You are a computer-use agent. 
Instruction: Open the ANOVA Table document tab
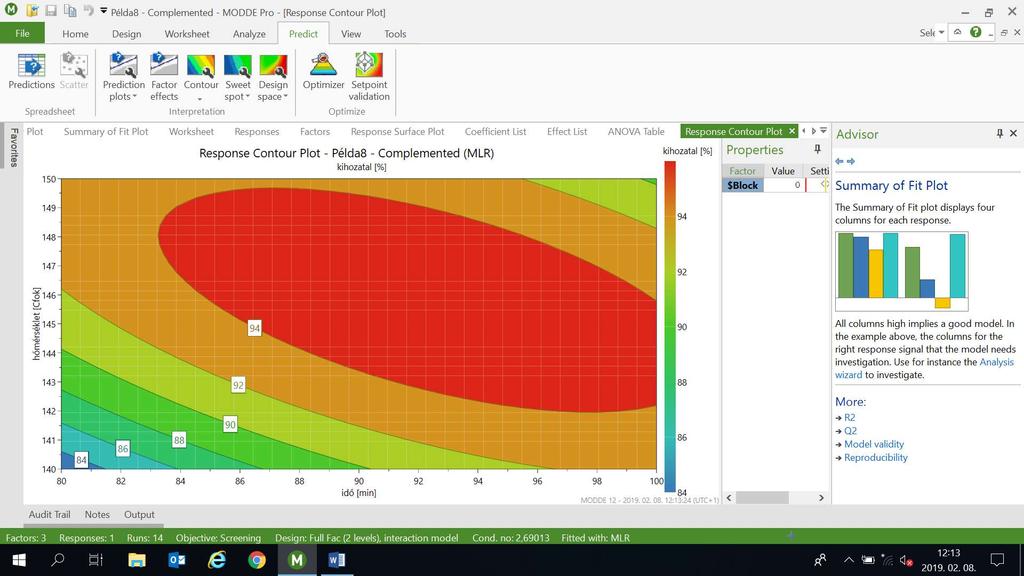point(635,131)
